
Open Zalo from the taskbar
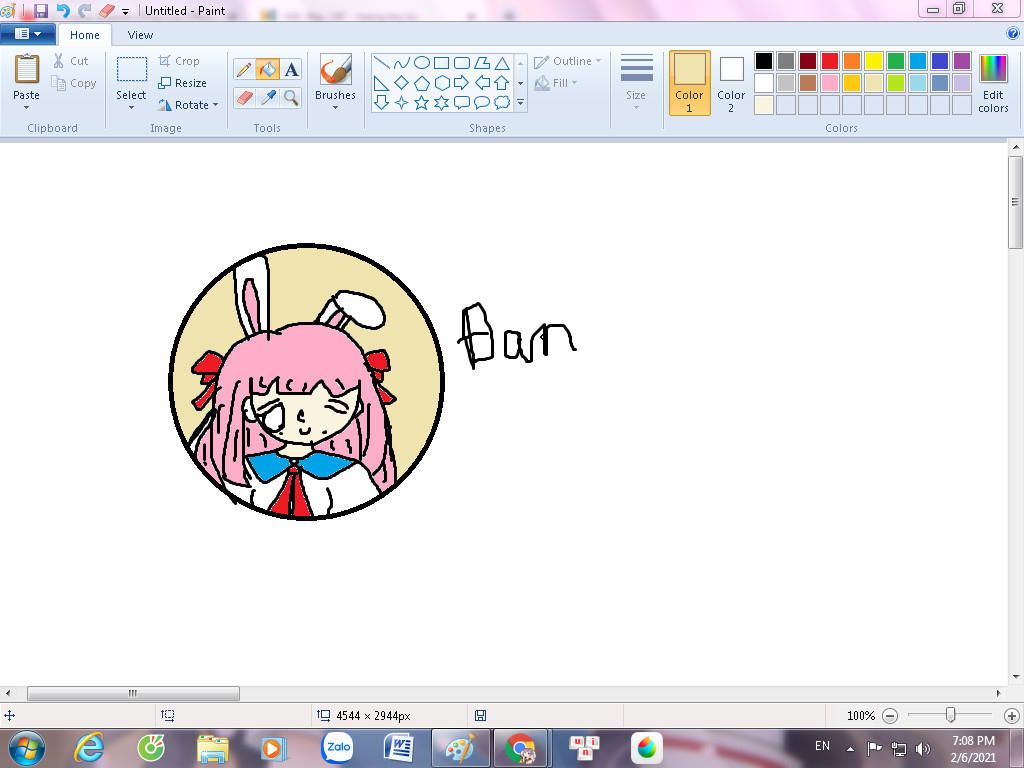(338, 748)
